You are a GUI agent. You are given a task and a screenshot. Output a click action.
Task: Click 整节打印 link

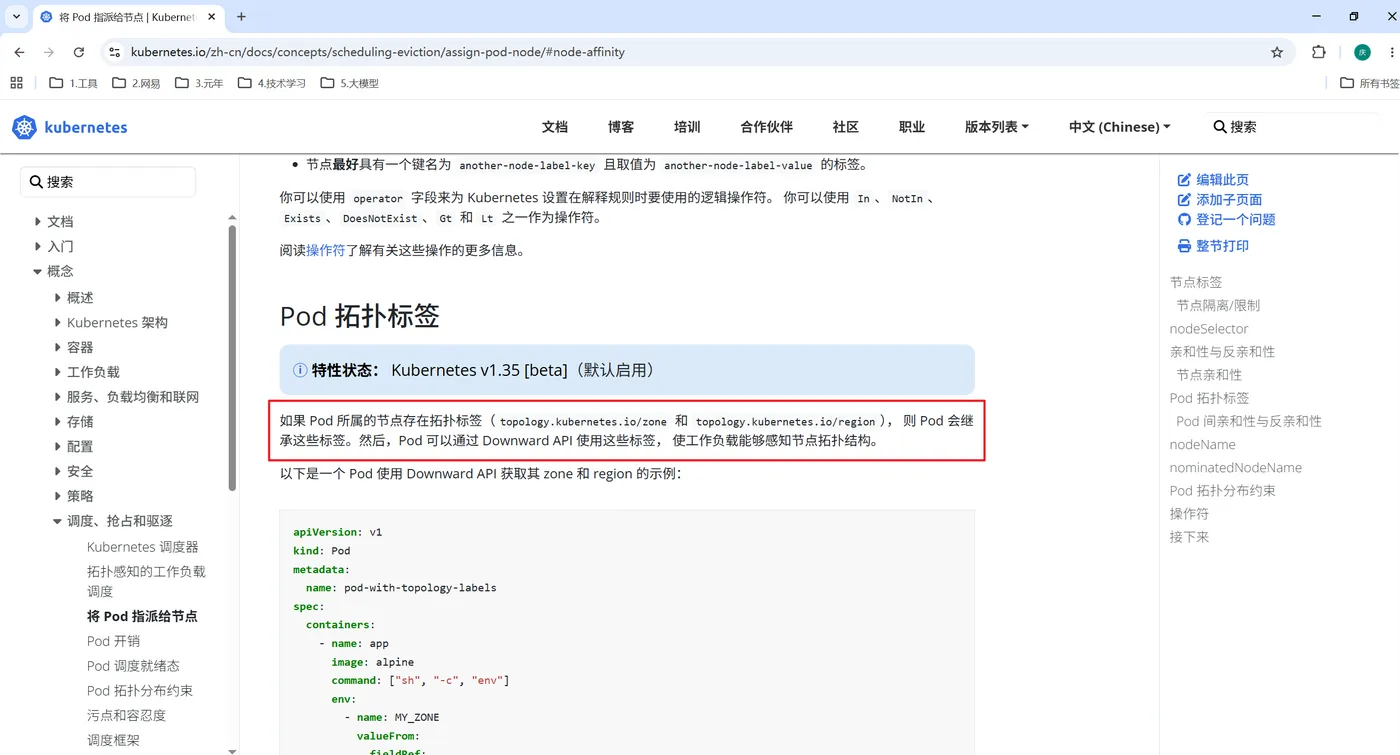[x=1213, y=246]
